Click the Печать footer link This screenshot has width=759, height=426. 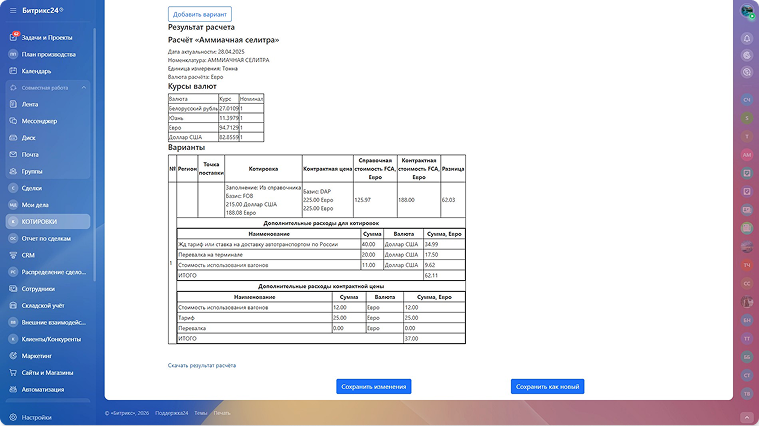(x=222, y=413)
